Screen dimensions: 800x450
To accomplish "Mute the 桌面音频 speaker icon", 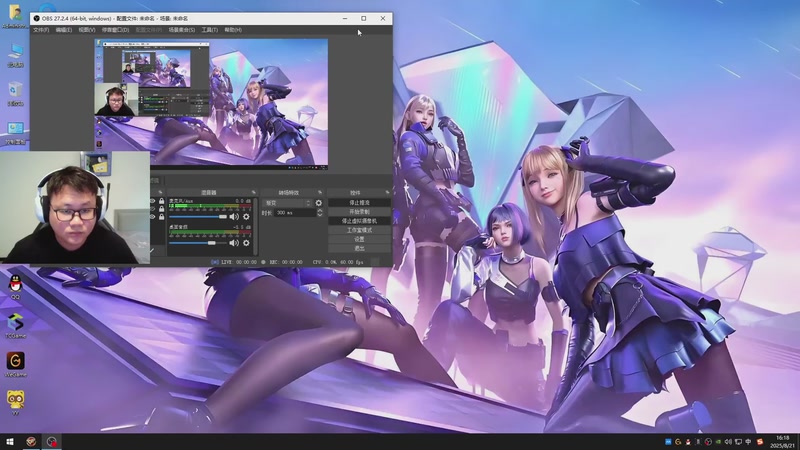I will coord(234,243).
